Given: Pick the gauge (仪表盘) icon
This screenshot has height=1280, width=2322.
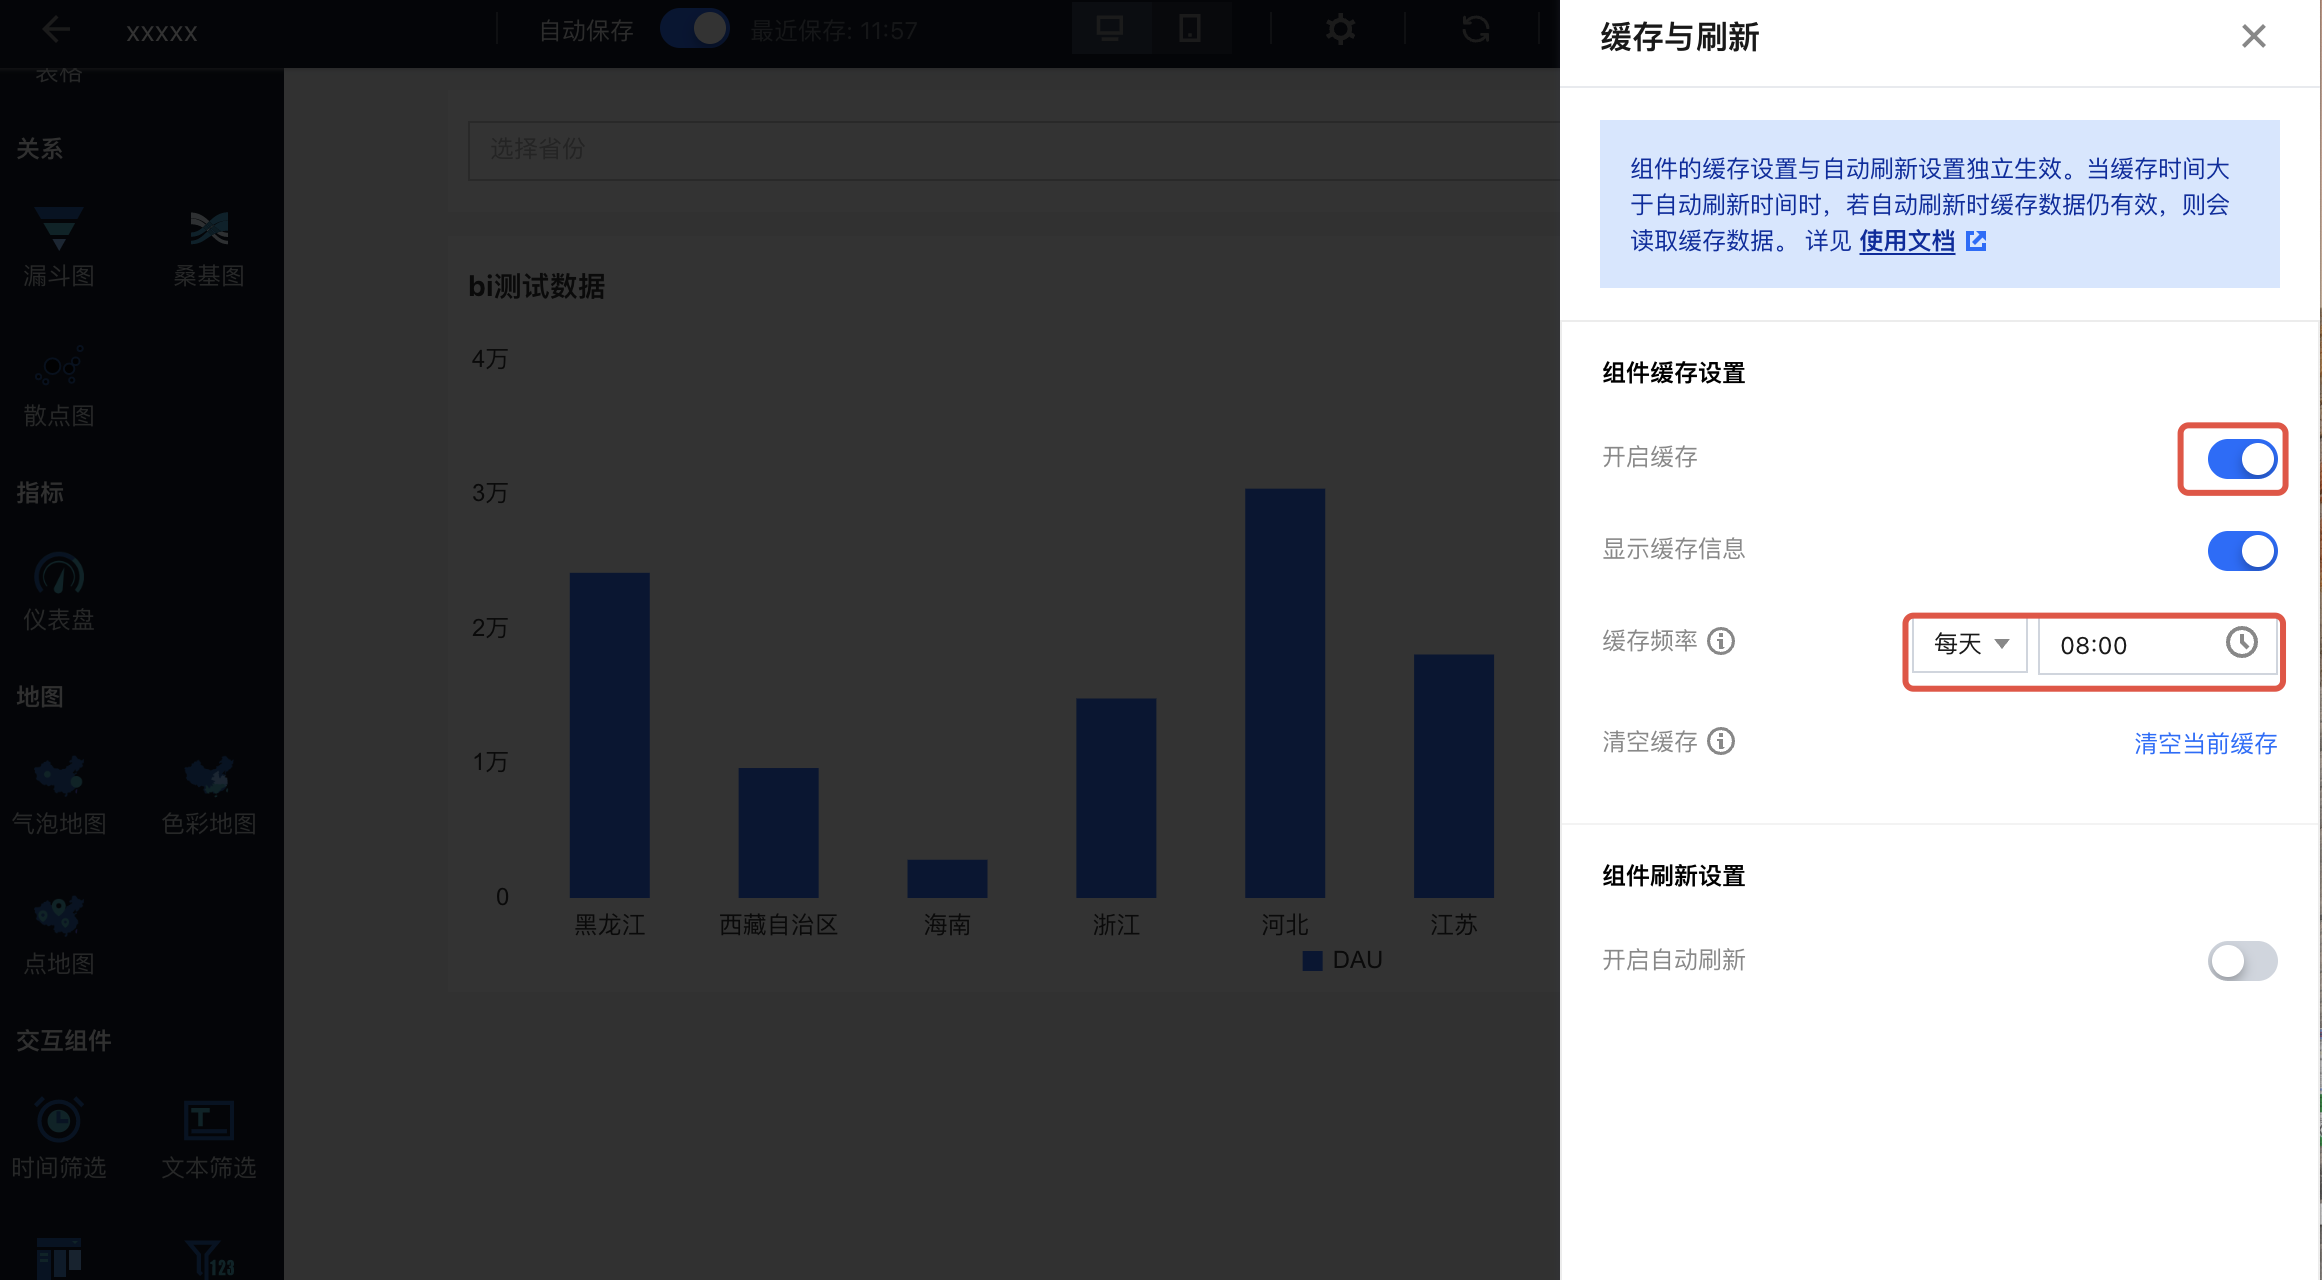Looking at the screenshot, I should click(58, 574).
